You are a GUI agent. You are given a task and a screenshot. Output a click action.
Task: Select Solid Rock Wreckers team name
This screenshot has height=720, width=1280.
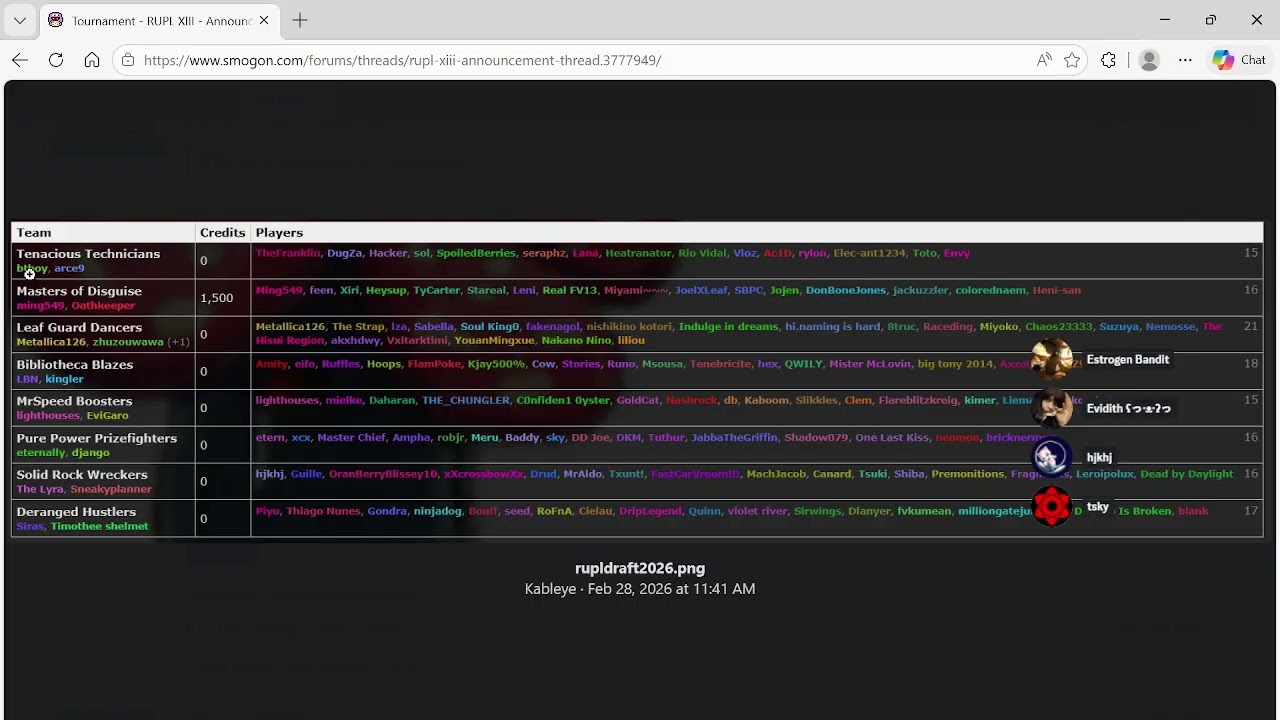coord(82,475)
